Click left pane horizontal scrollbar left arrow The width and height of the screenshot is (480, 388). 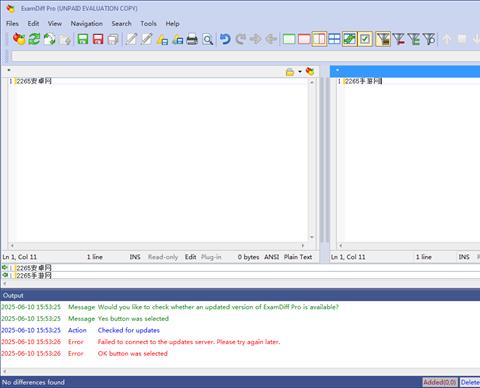[12, 246]
